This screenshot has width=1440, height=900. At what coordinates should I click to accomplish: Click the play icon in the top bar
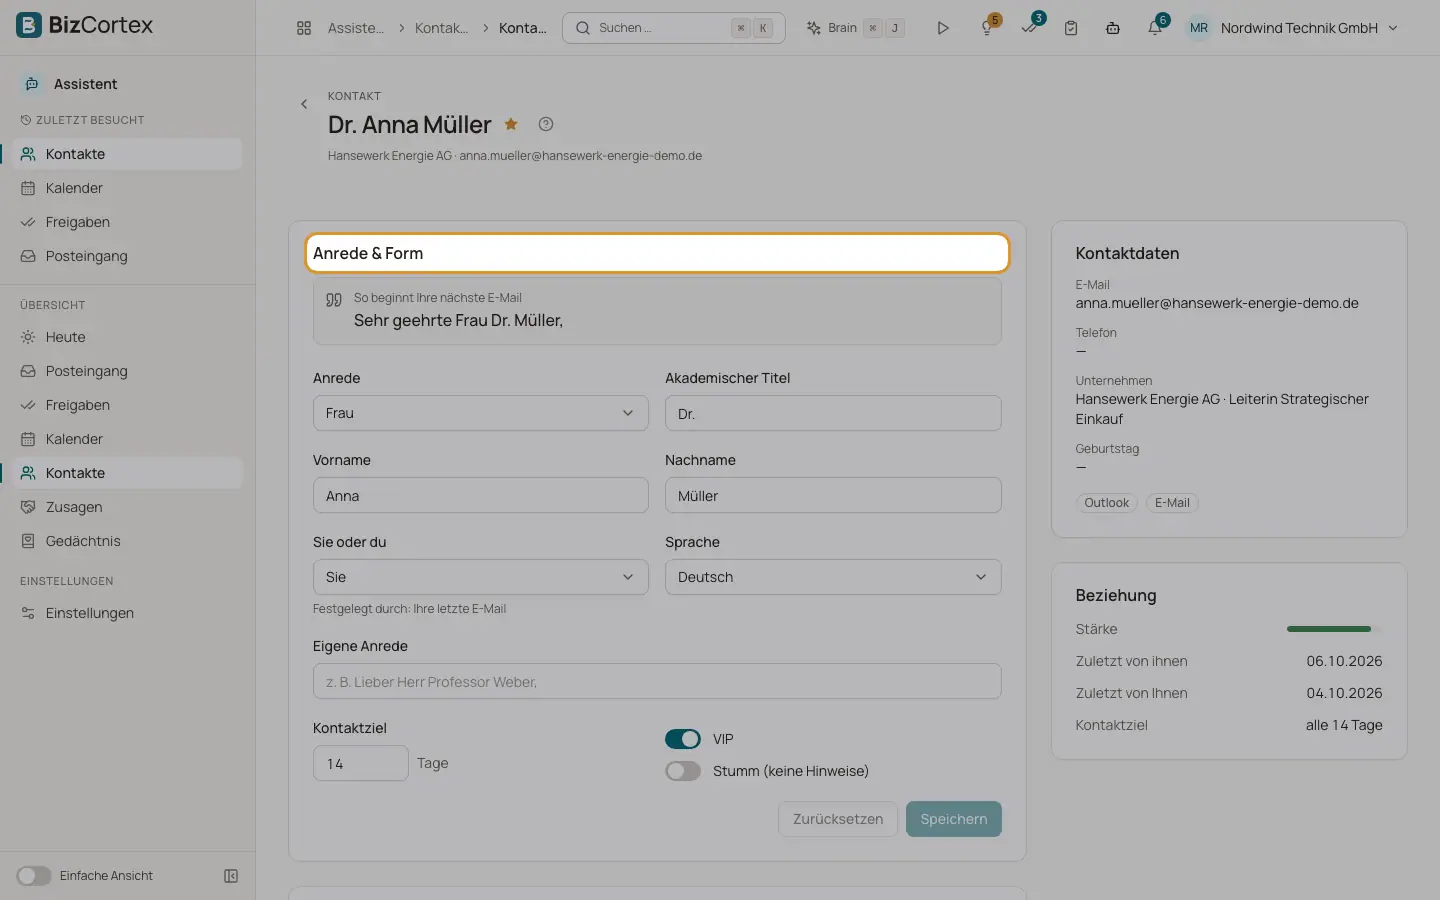[x=942, y=28]
